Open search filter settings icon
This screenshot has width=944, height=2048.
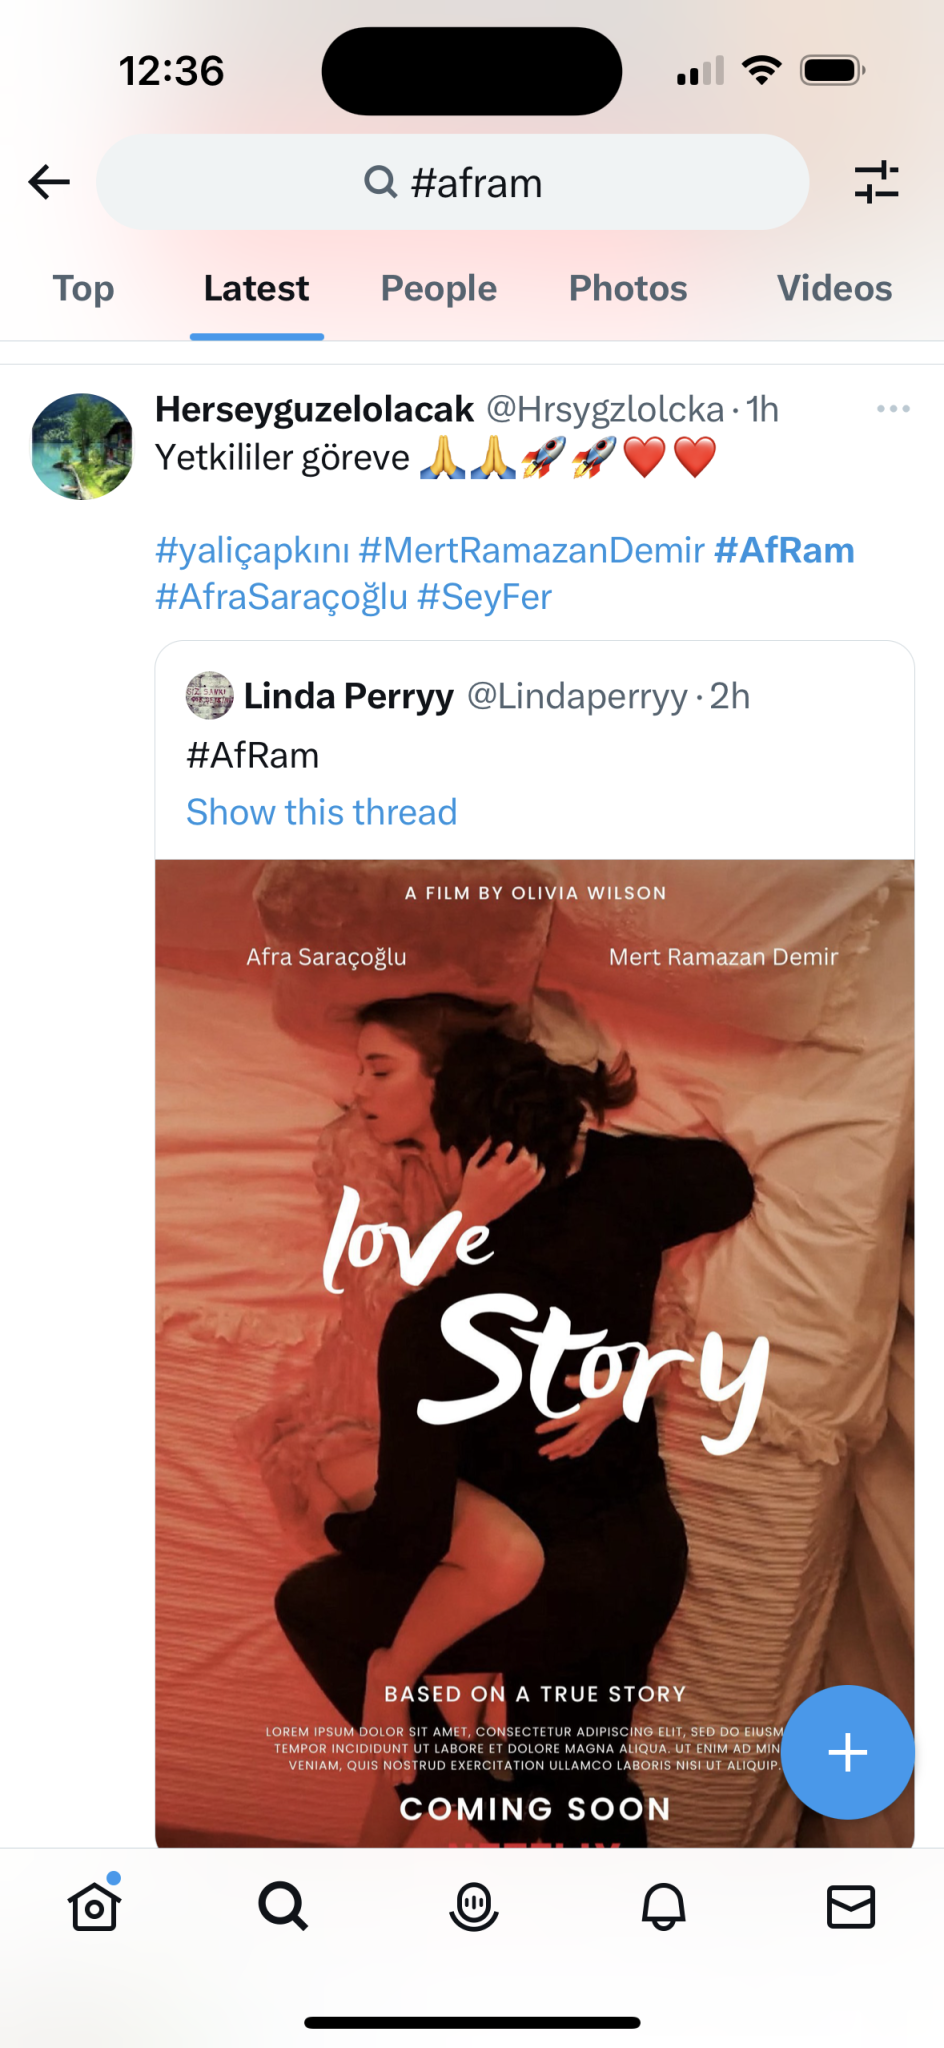tap(876, 182)
